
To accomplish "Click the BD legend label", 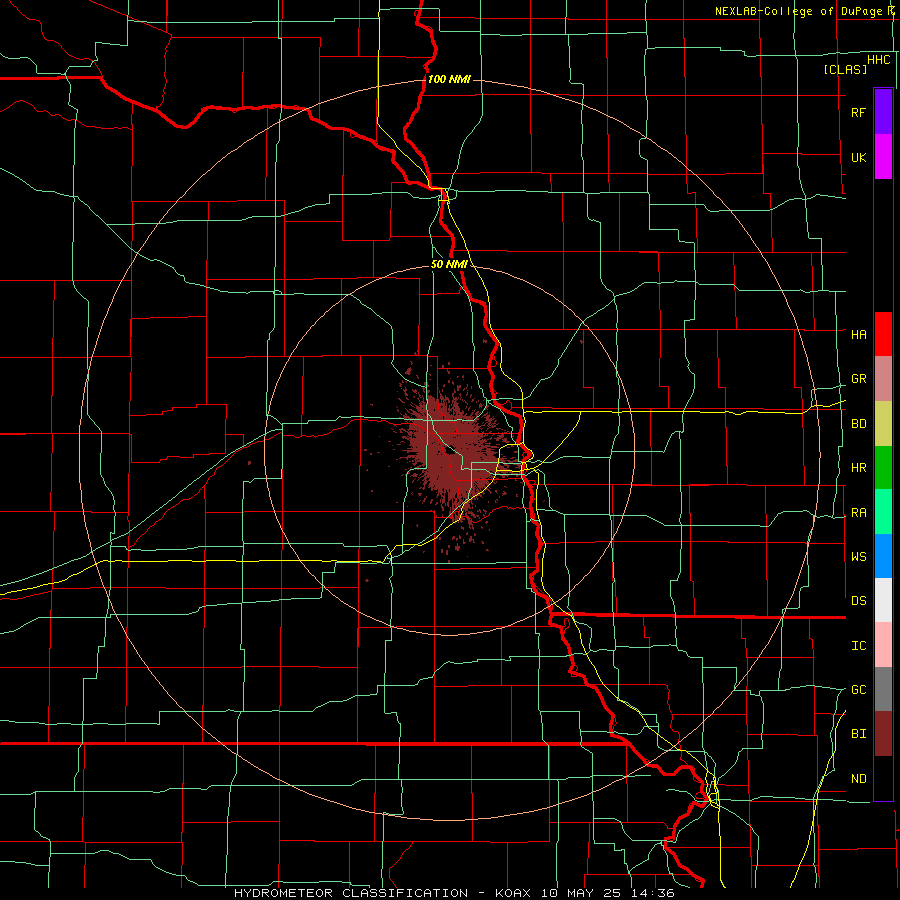I will (858, 424).
